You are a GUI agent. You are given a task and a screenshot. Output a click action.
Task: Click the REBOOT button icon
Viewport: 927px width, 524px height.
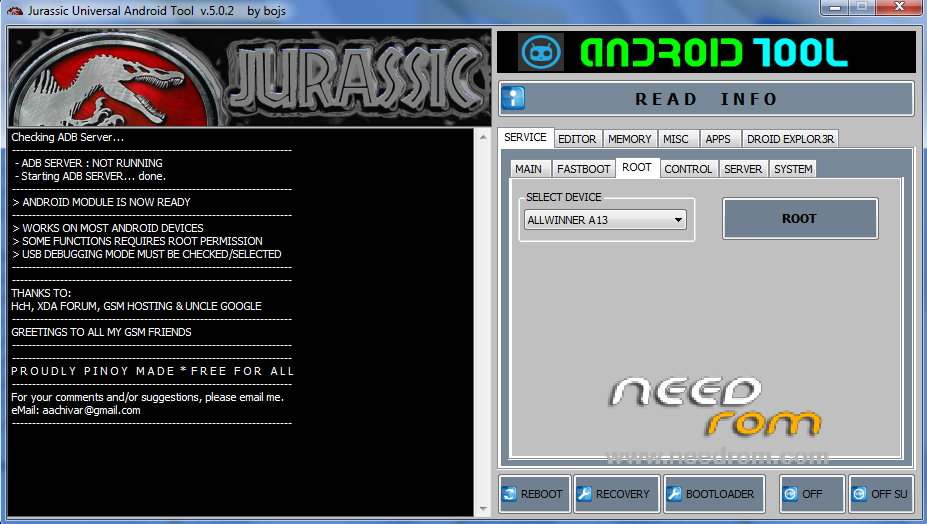[x=510, y=494]
